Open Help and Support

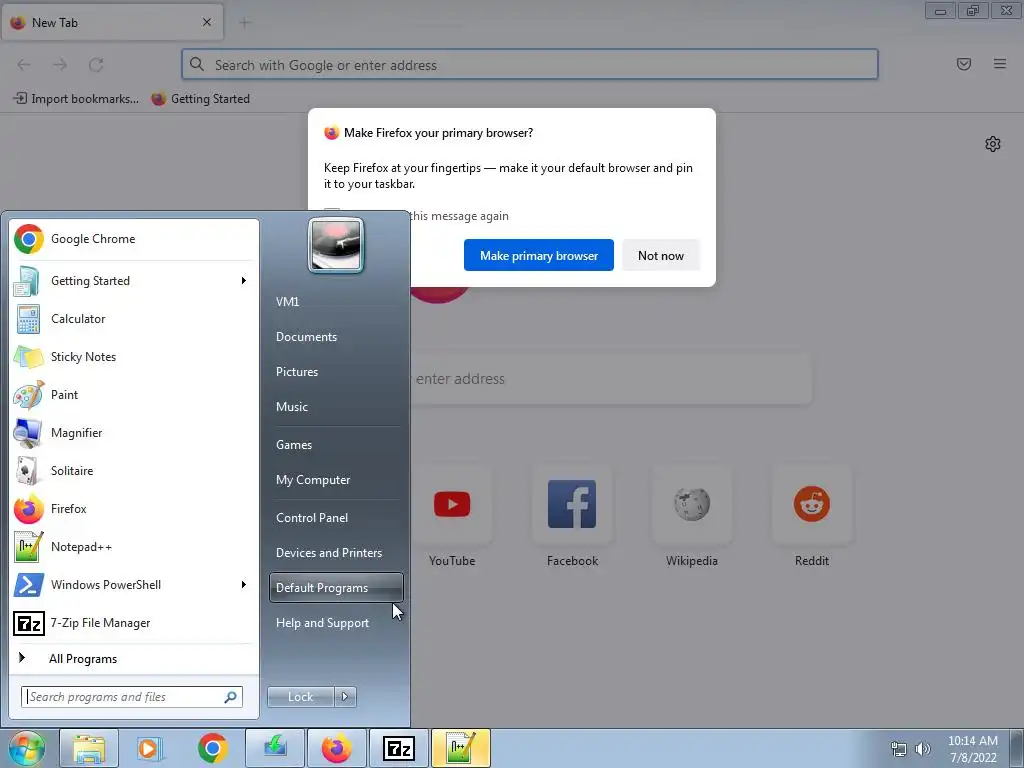[336, 623]
